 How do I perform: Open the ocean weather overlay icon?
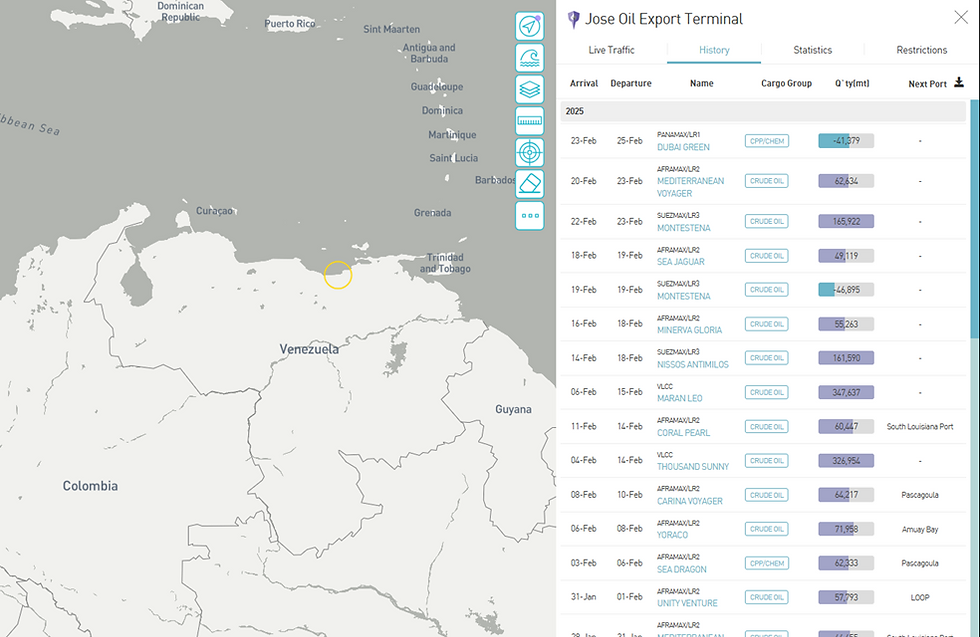click(529, 57)
